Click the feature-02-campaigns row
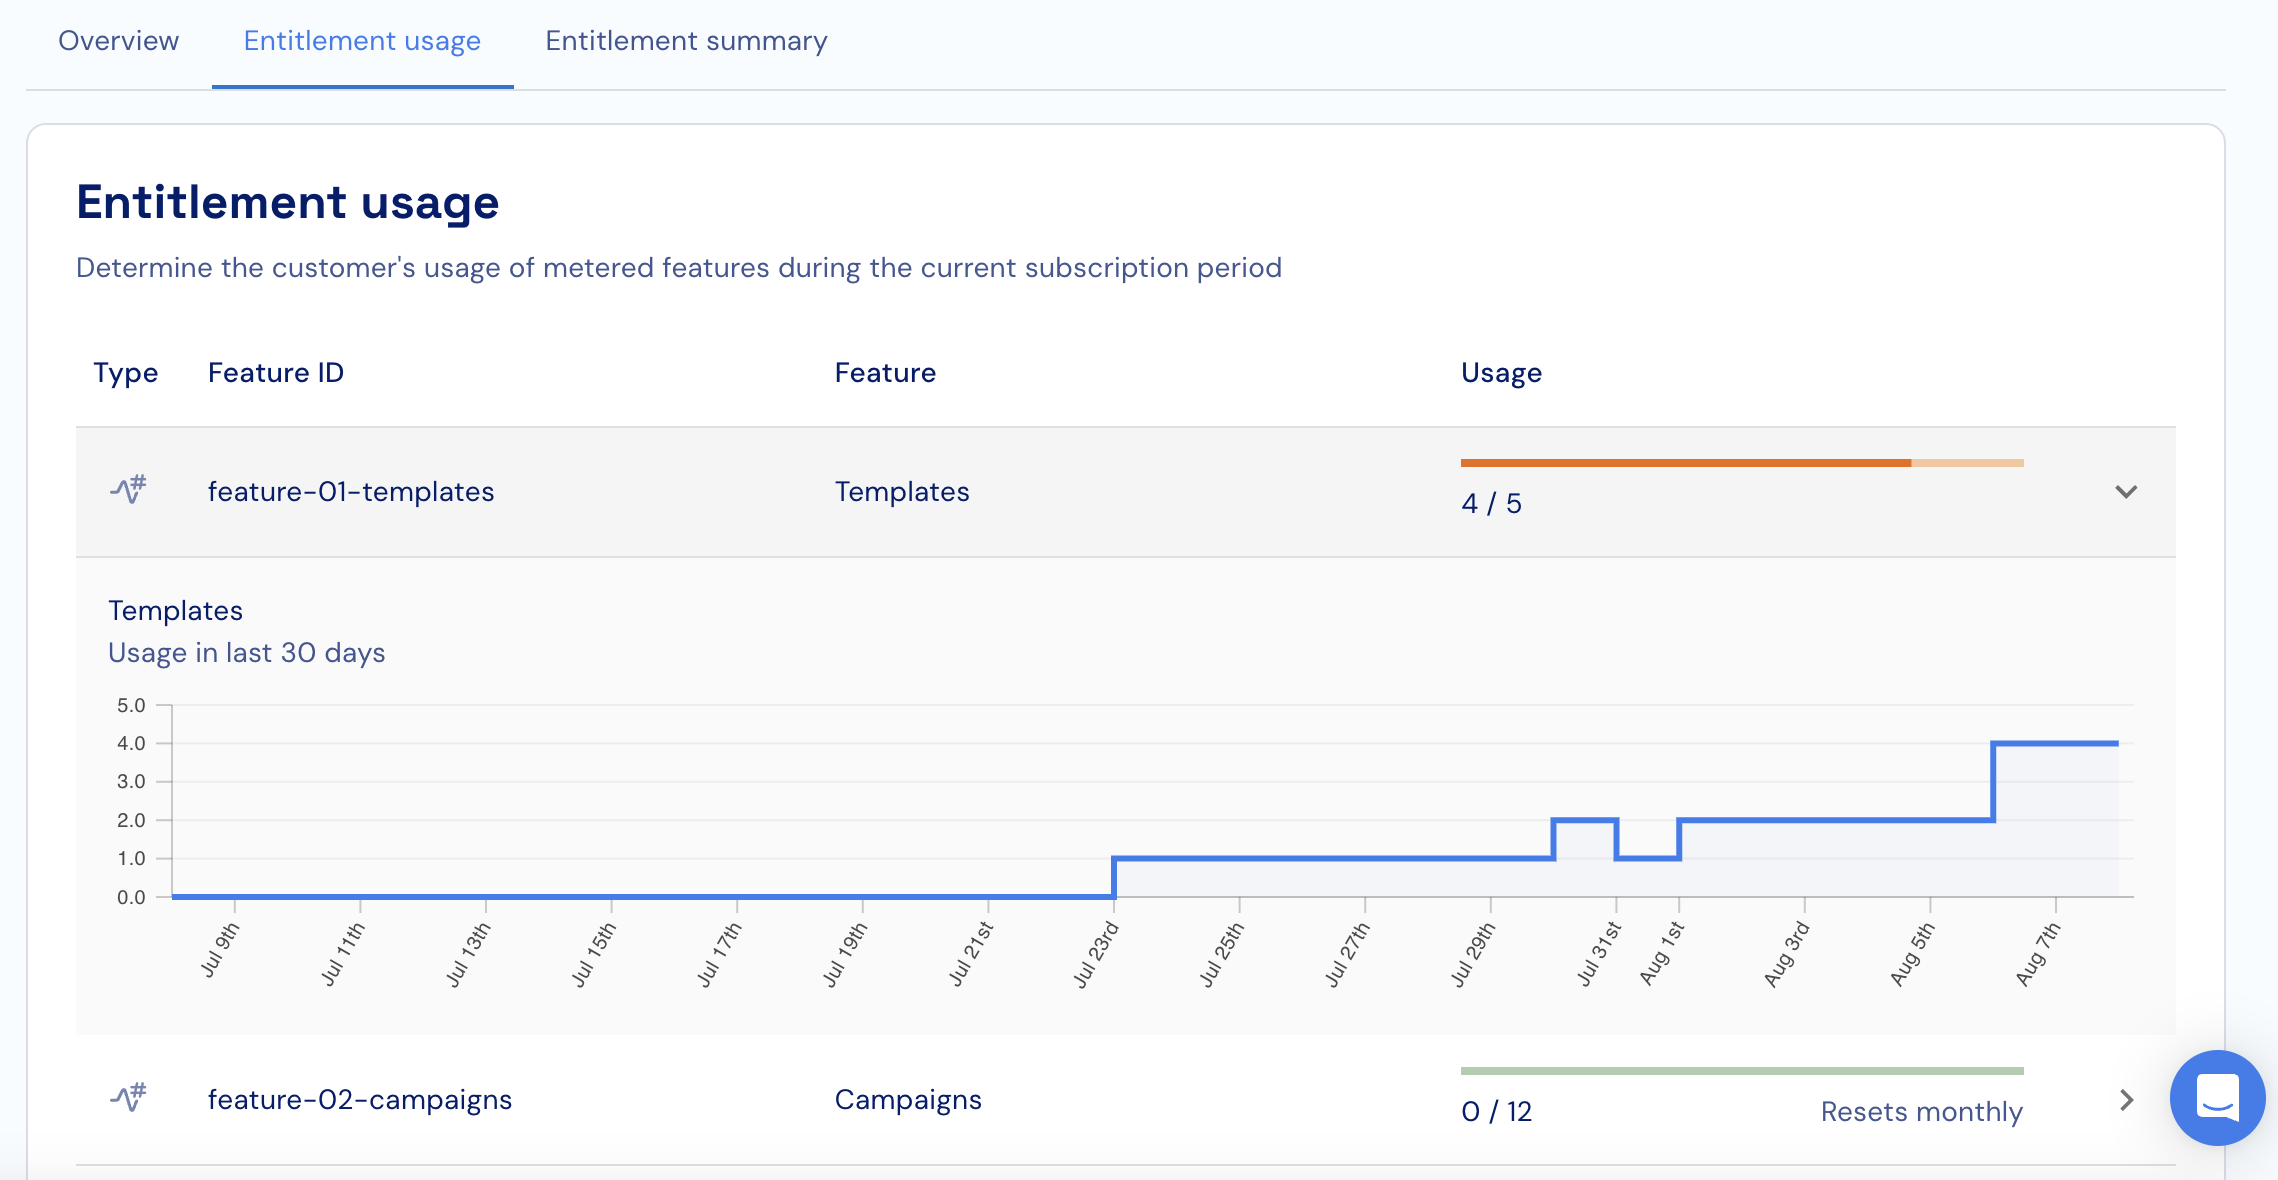 [x=360, y=1100]
